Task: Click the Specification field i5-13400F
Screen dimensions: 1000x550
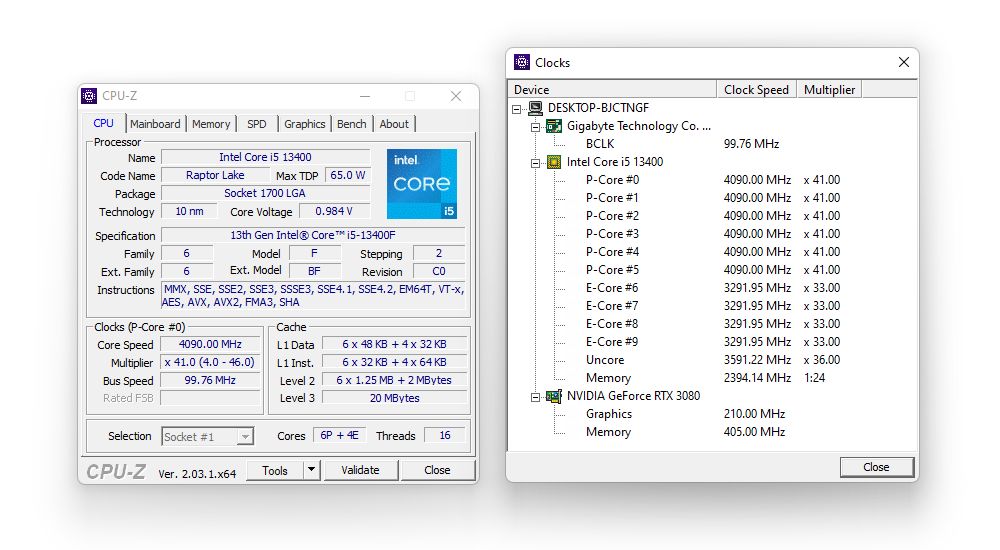Action: (x=313, y=235)
